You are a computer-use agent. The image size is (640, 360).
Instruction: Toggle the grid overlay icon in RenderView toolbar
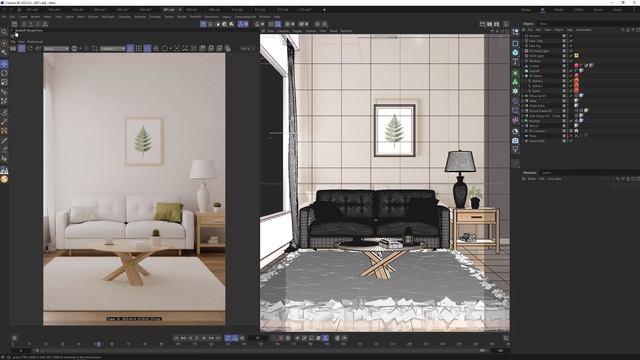pyautogui.click(x=139, y=48)
